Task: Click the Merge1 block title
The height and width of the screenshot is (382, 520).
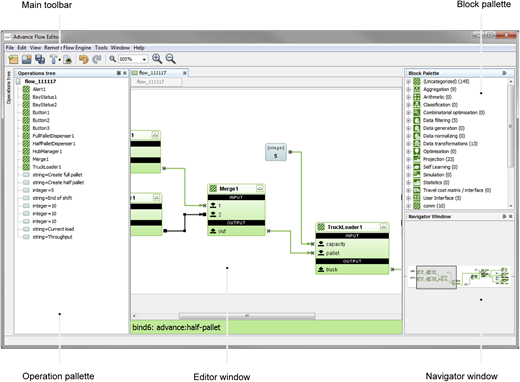Action: coord(229,189)
